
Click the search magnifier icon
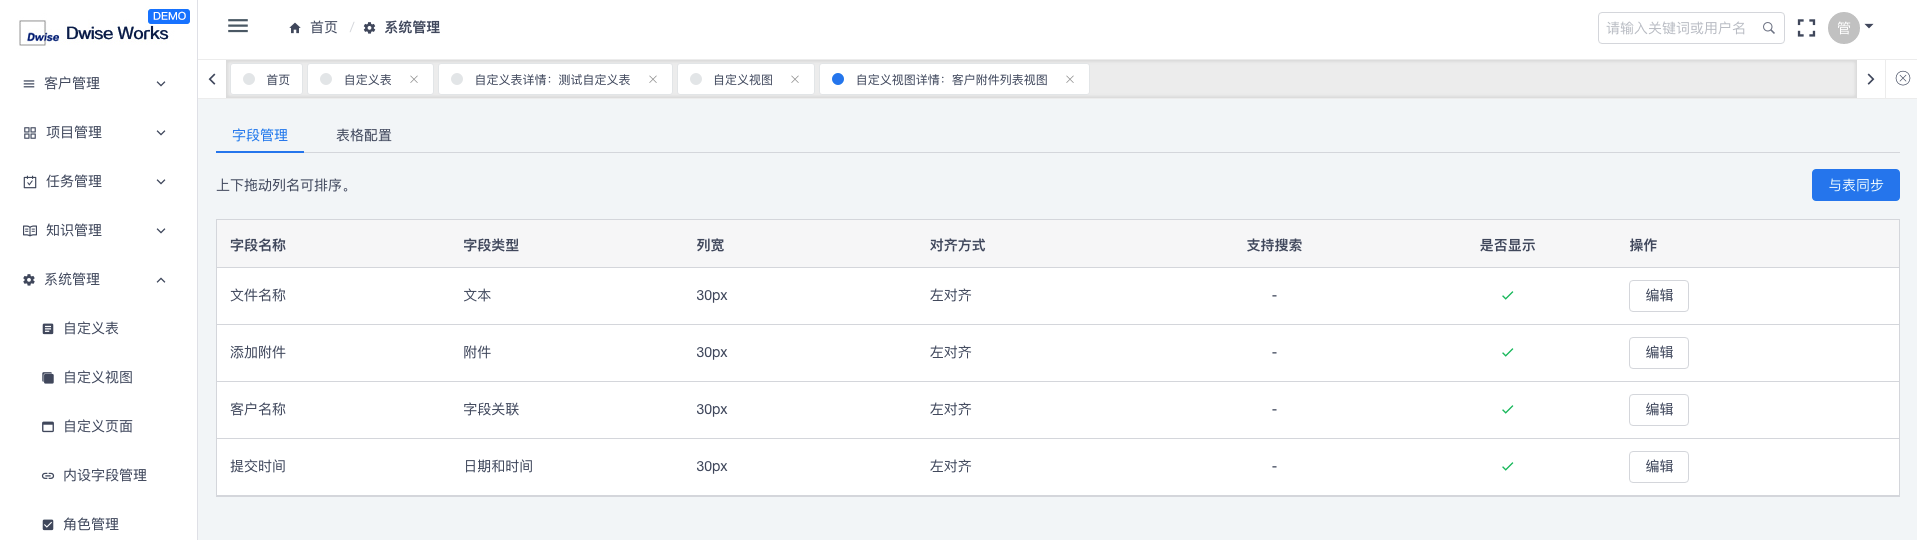[1768, 28]
